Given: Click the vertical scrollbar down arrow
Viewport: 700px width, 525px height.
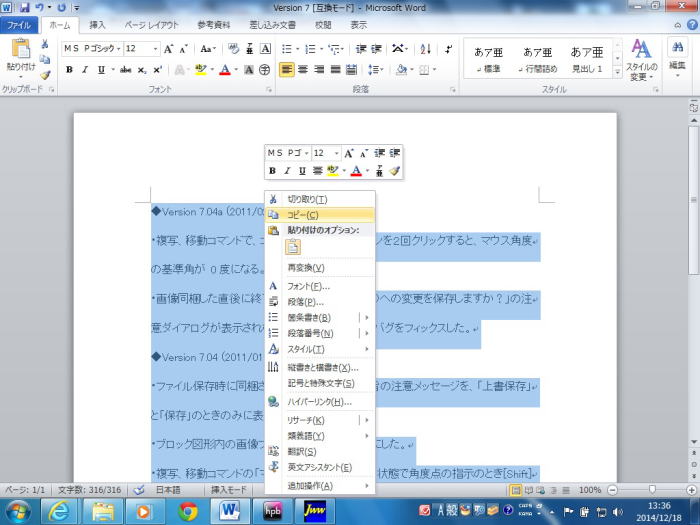Looking at the screenshot, I should pyautogui.click(x=693, y=442).
